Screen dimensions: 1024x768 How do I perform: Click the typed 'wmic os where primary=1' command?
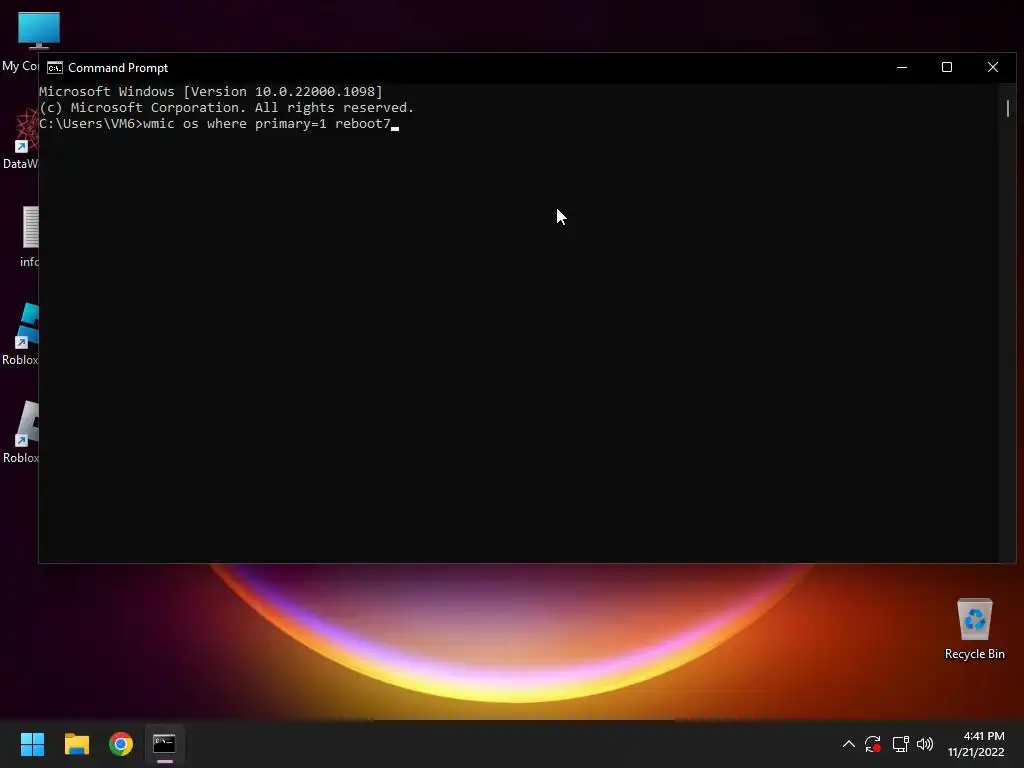coord(234,123)
